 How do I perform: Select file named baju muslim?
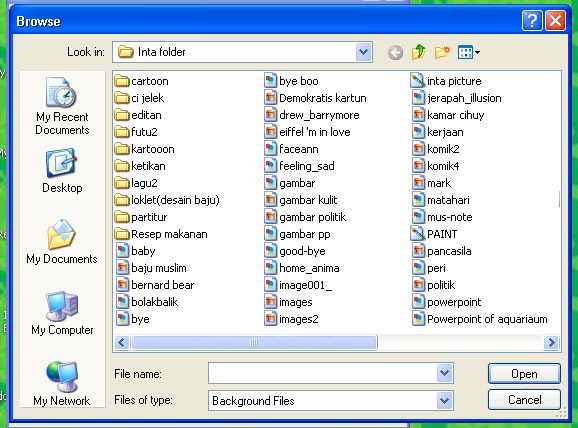click(x=152, y=268)
